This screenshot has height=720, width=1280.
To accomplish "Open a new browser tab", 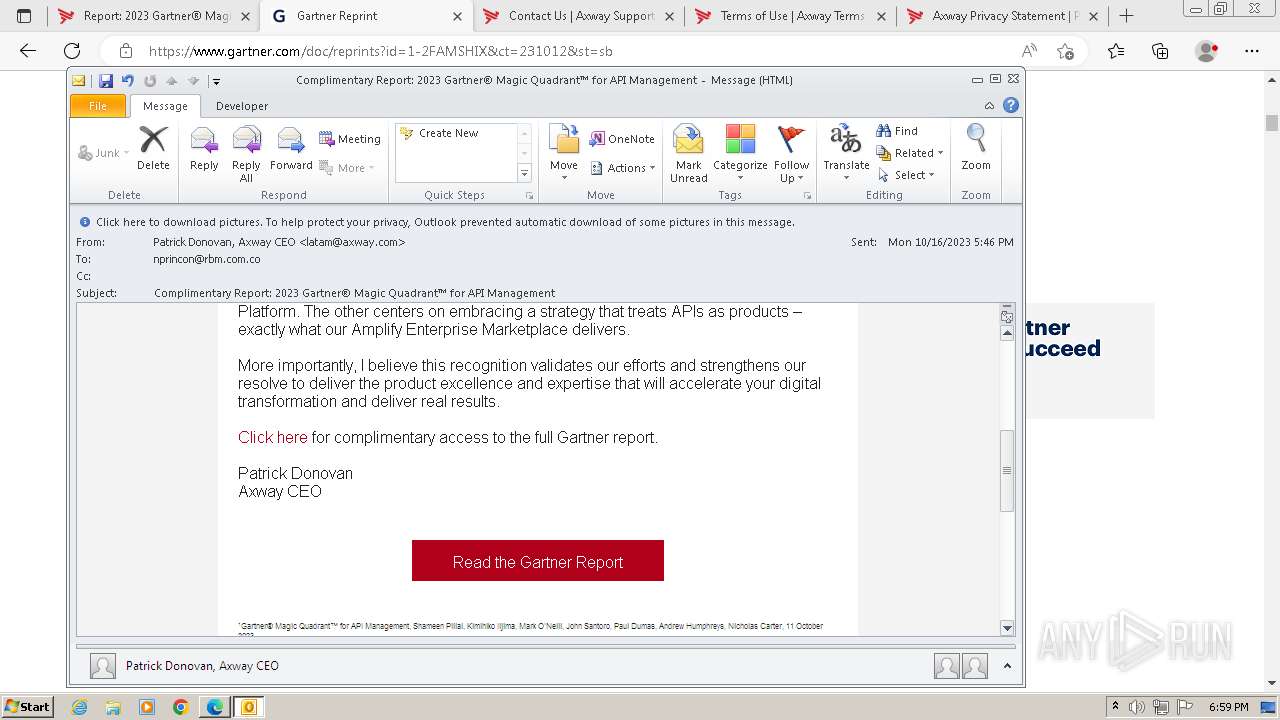I will tap(1126, 16).
